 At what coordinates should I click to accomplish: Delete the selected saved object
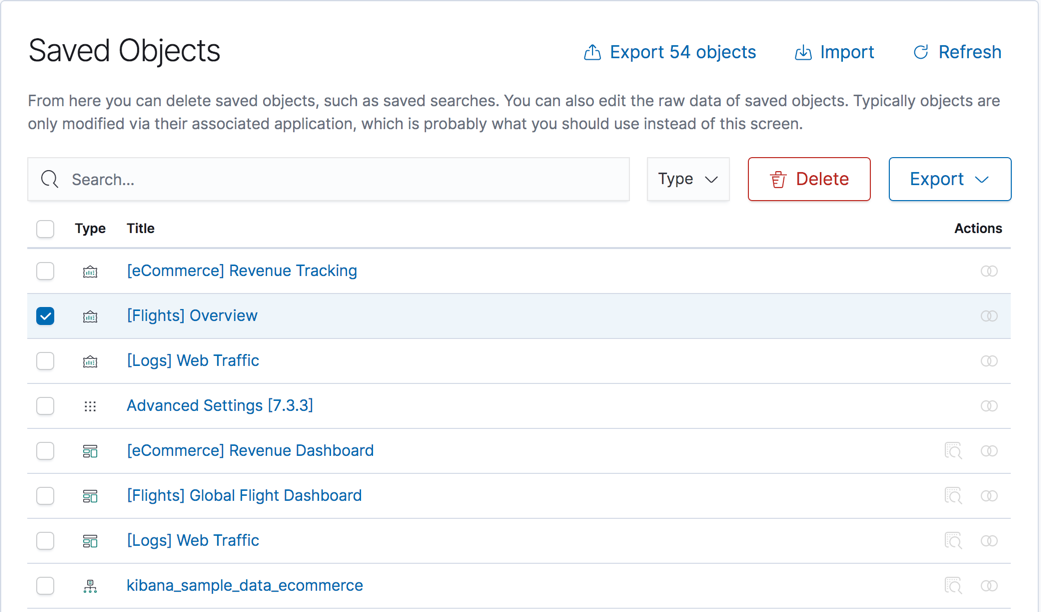click(809, 179)
